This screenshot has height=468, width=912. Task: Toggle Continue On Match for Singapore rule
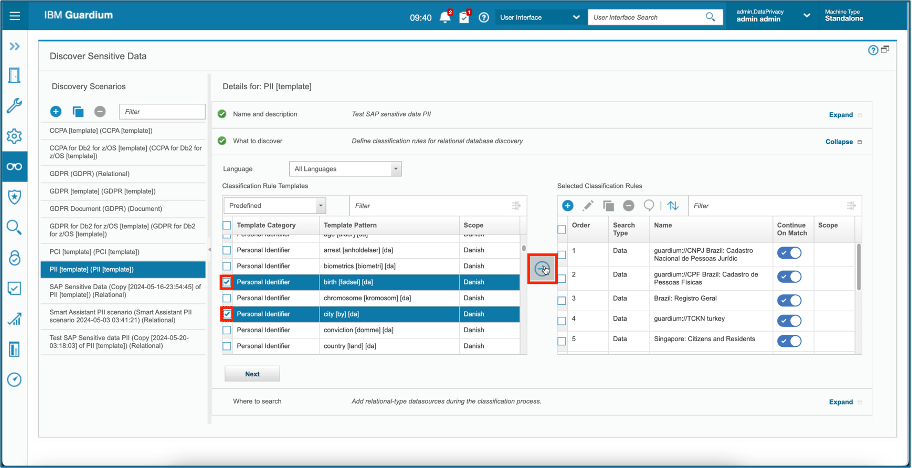click(x=789, y=341)
